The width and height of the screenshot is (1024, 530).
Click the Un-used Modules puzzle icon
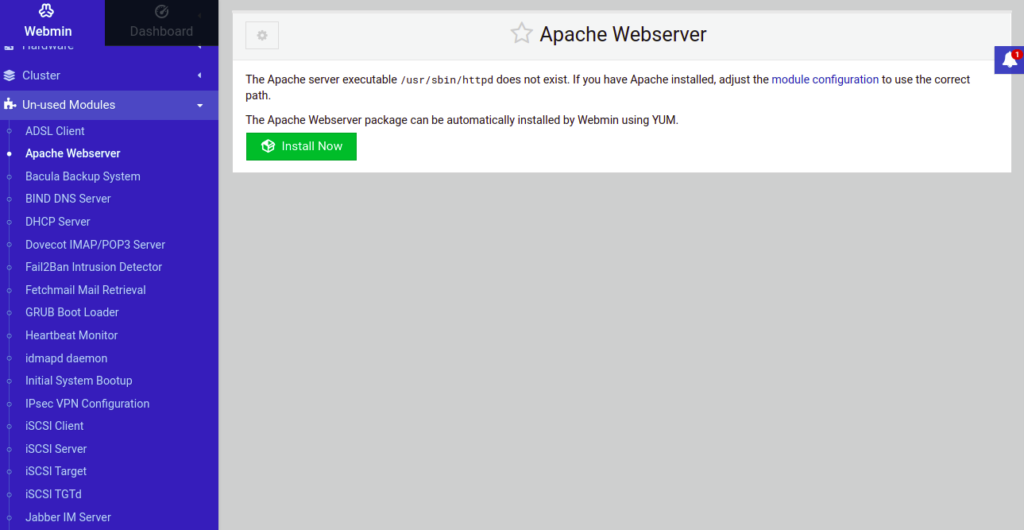[x=9, y=104]
